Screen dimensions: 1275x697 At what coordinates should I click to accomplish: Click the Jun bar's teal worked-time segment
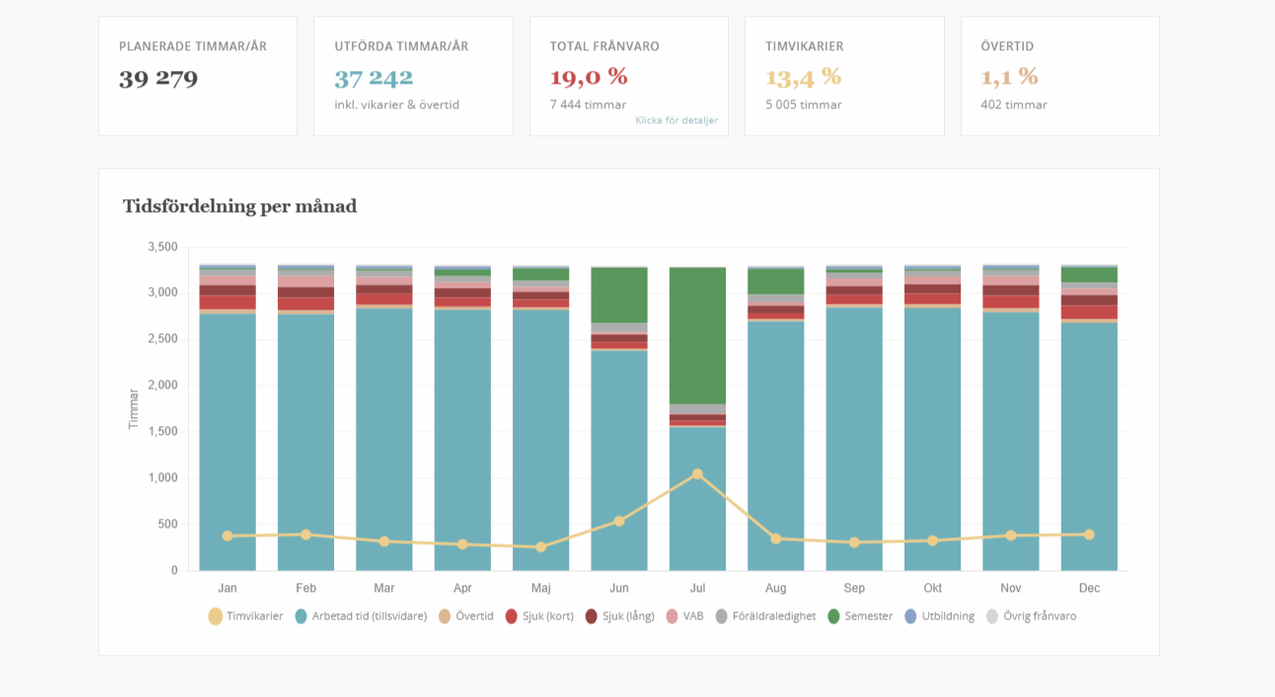[619, 460]
